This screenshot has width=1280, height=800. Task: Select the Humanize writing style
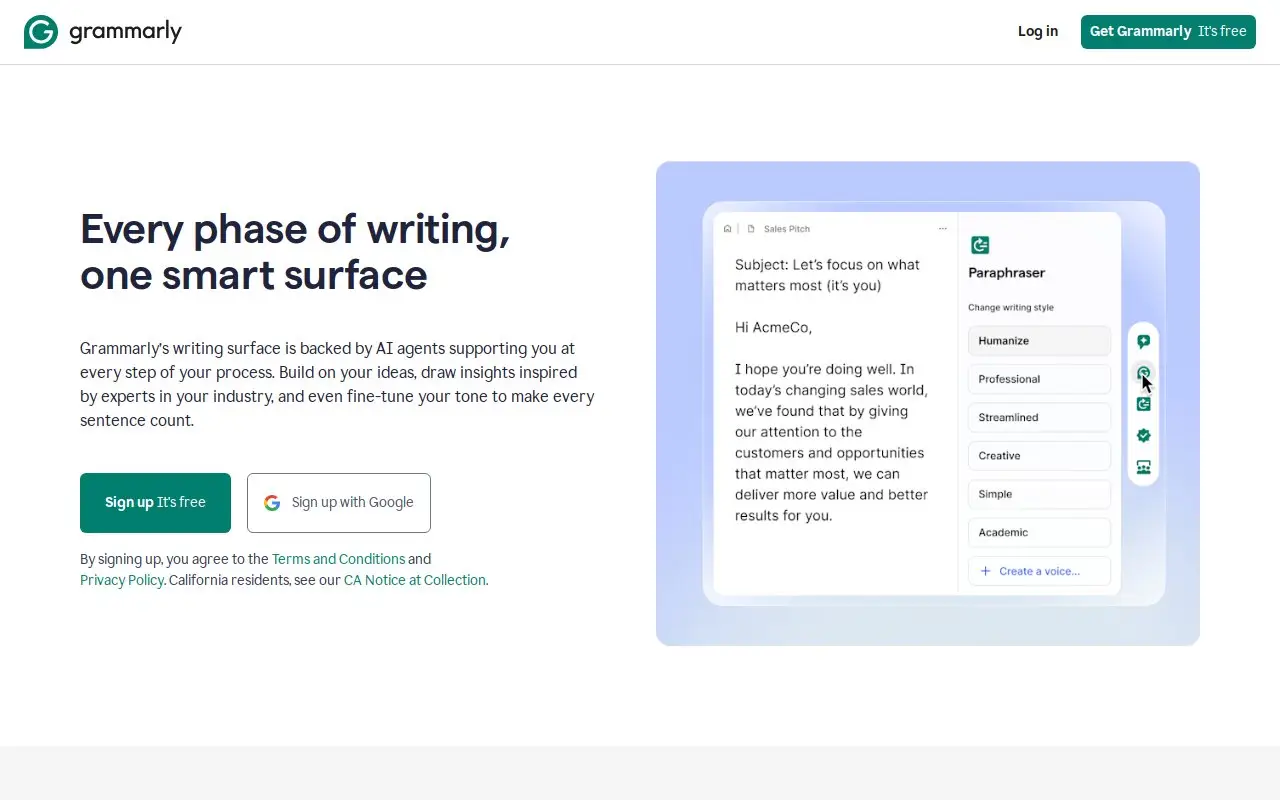coord(1039,341)
